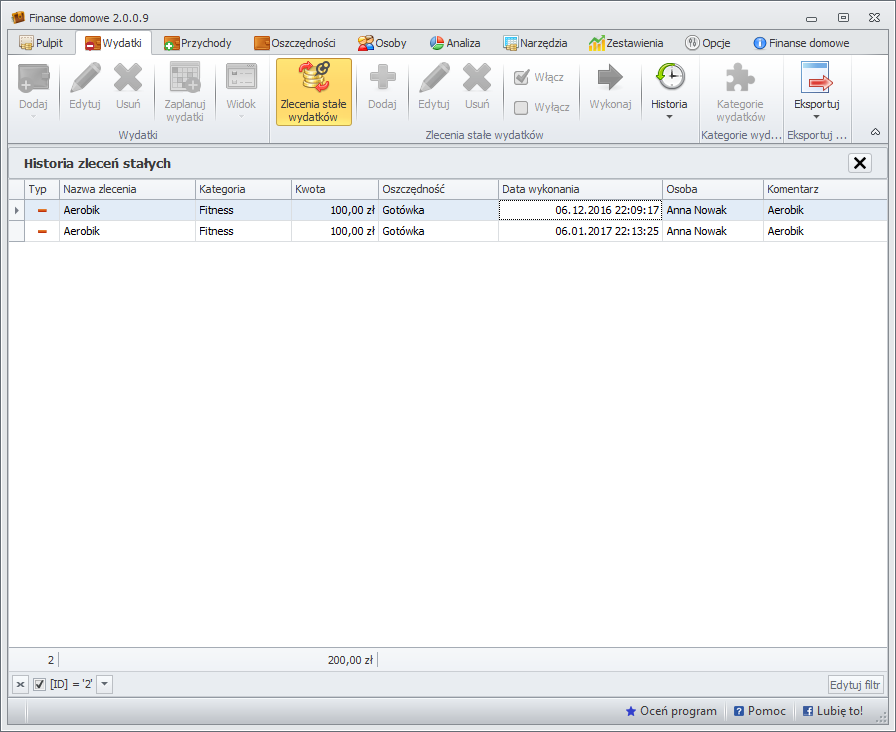The height and width of the screenshot is (732, 896).
Task: Toggle the Wyłącz checkbox
Action: pos(521,108)
